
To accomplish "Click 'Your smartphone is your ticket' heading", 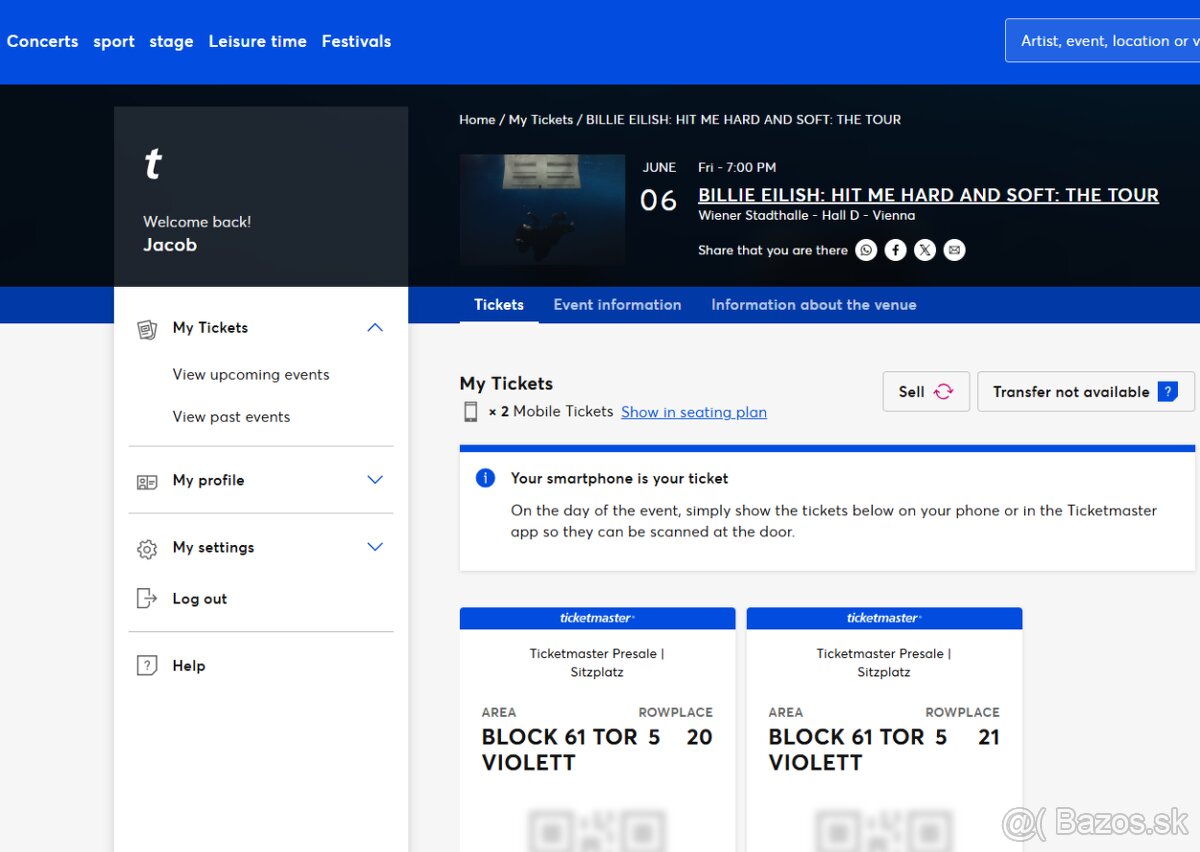I will (619, 479).
